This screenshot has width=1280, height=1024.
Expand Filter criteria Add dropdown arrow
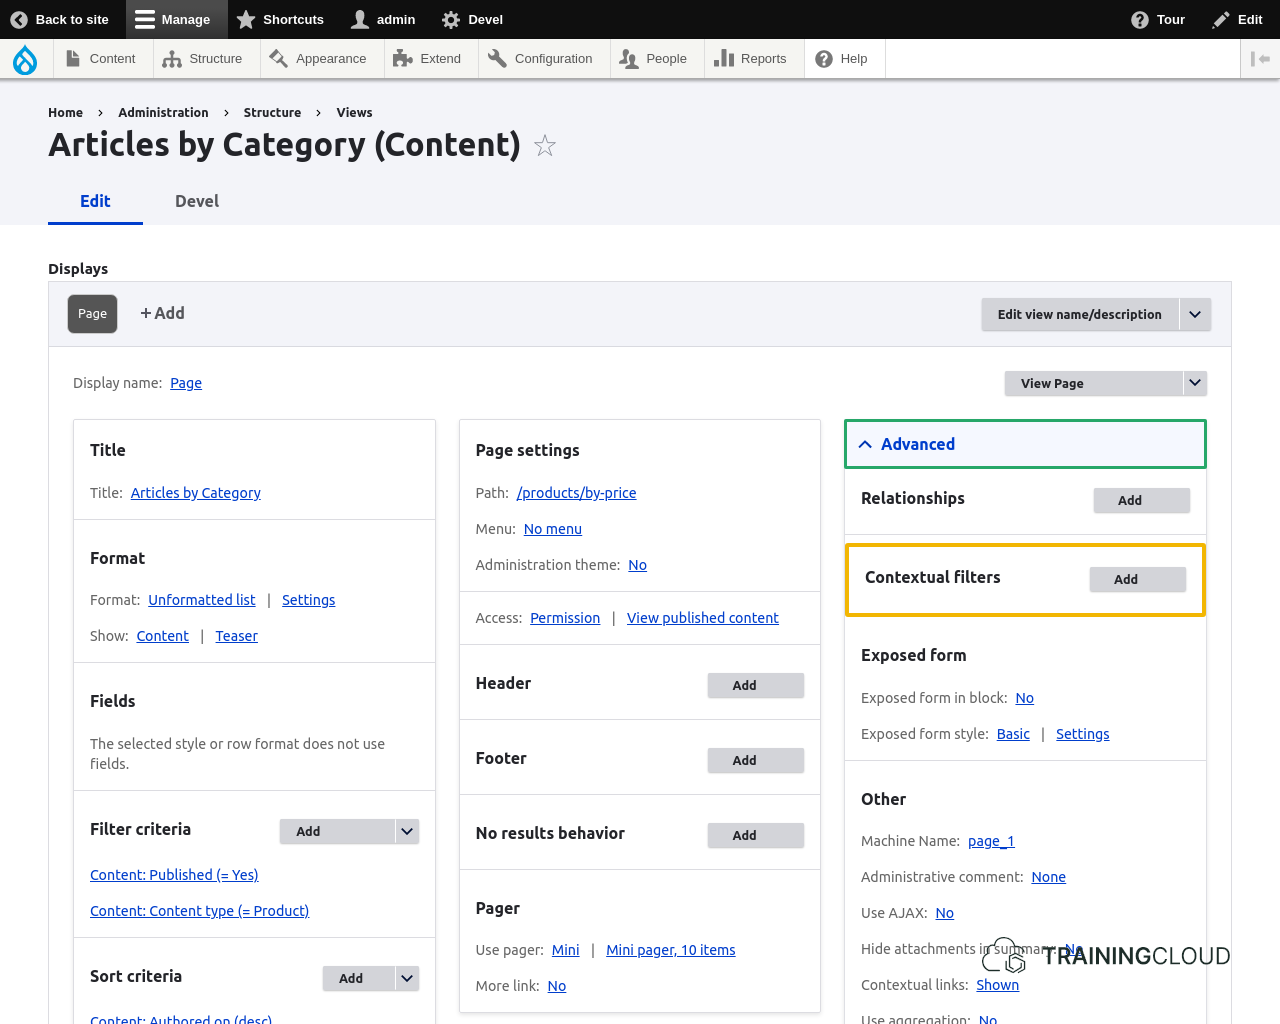407,831
